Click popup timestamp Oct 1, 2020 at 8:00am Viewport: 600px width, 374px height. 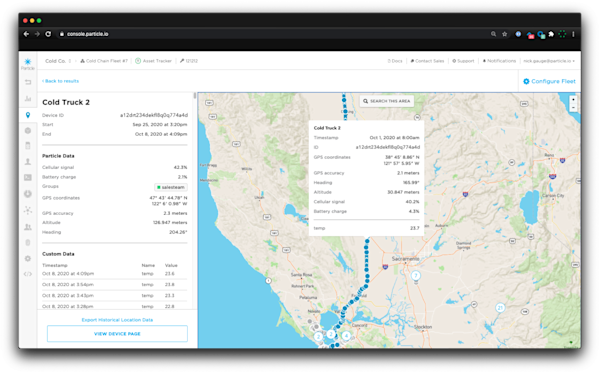click(394, 137)
